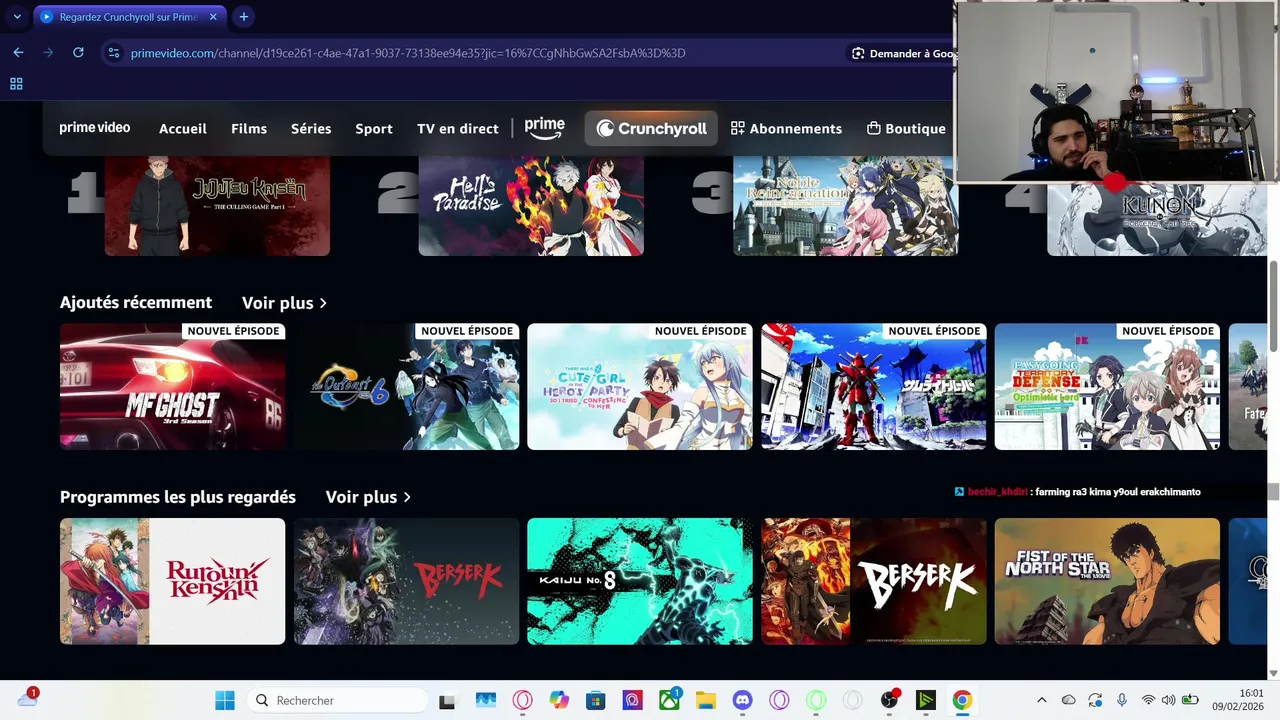Open Kaiju No. 8 card
Viewport: 1280px width, 720px height.
(640, 581)
